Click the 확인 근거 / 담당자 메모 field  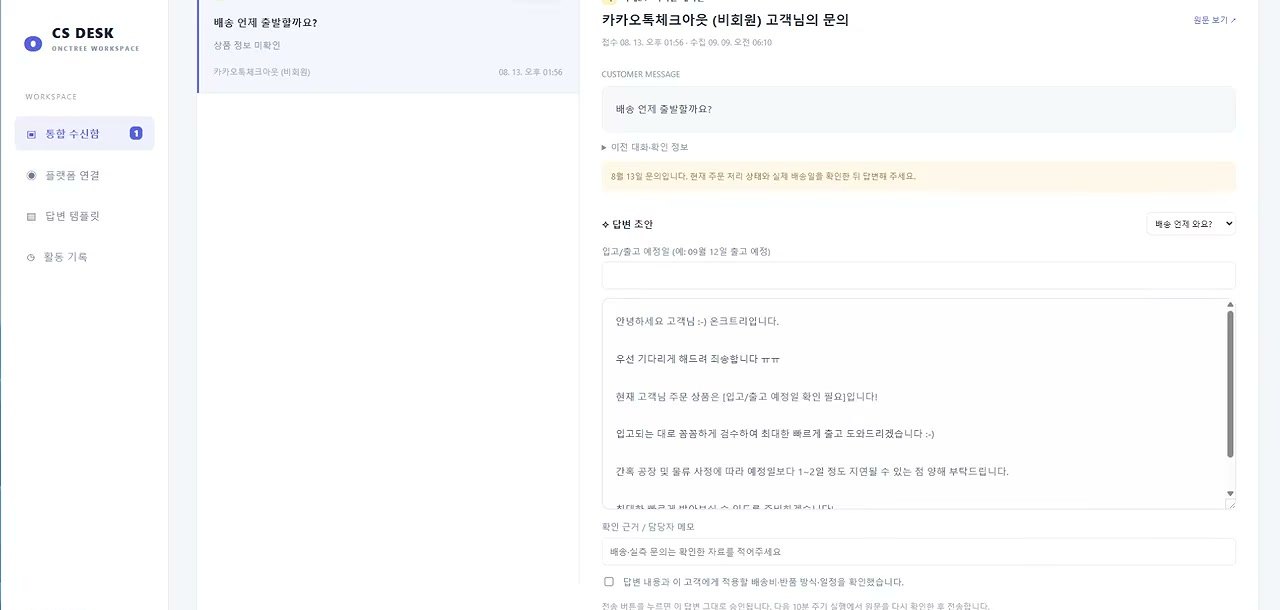(x=918, y=551)
